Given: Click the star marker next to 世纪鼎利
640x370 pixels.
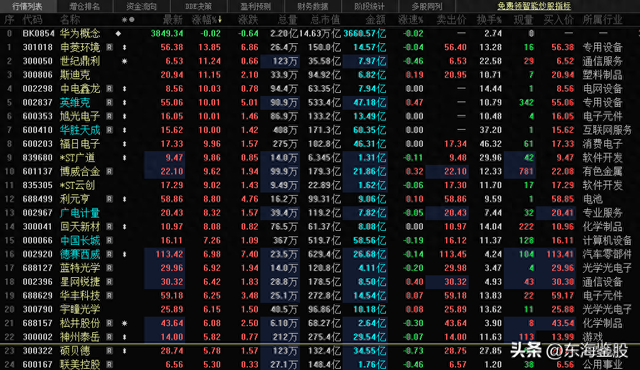Looking at the screenshot, I should [124, 61].
